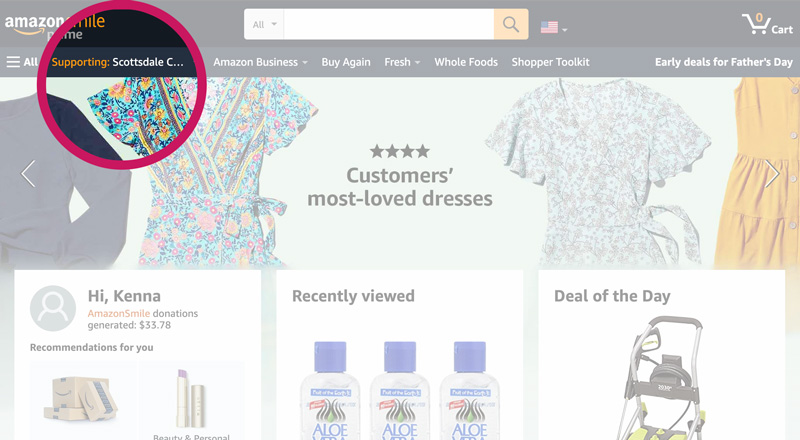Expand the Amazon Business menu
The image size is (800, 440).
coord(260,62)
